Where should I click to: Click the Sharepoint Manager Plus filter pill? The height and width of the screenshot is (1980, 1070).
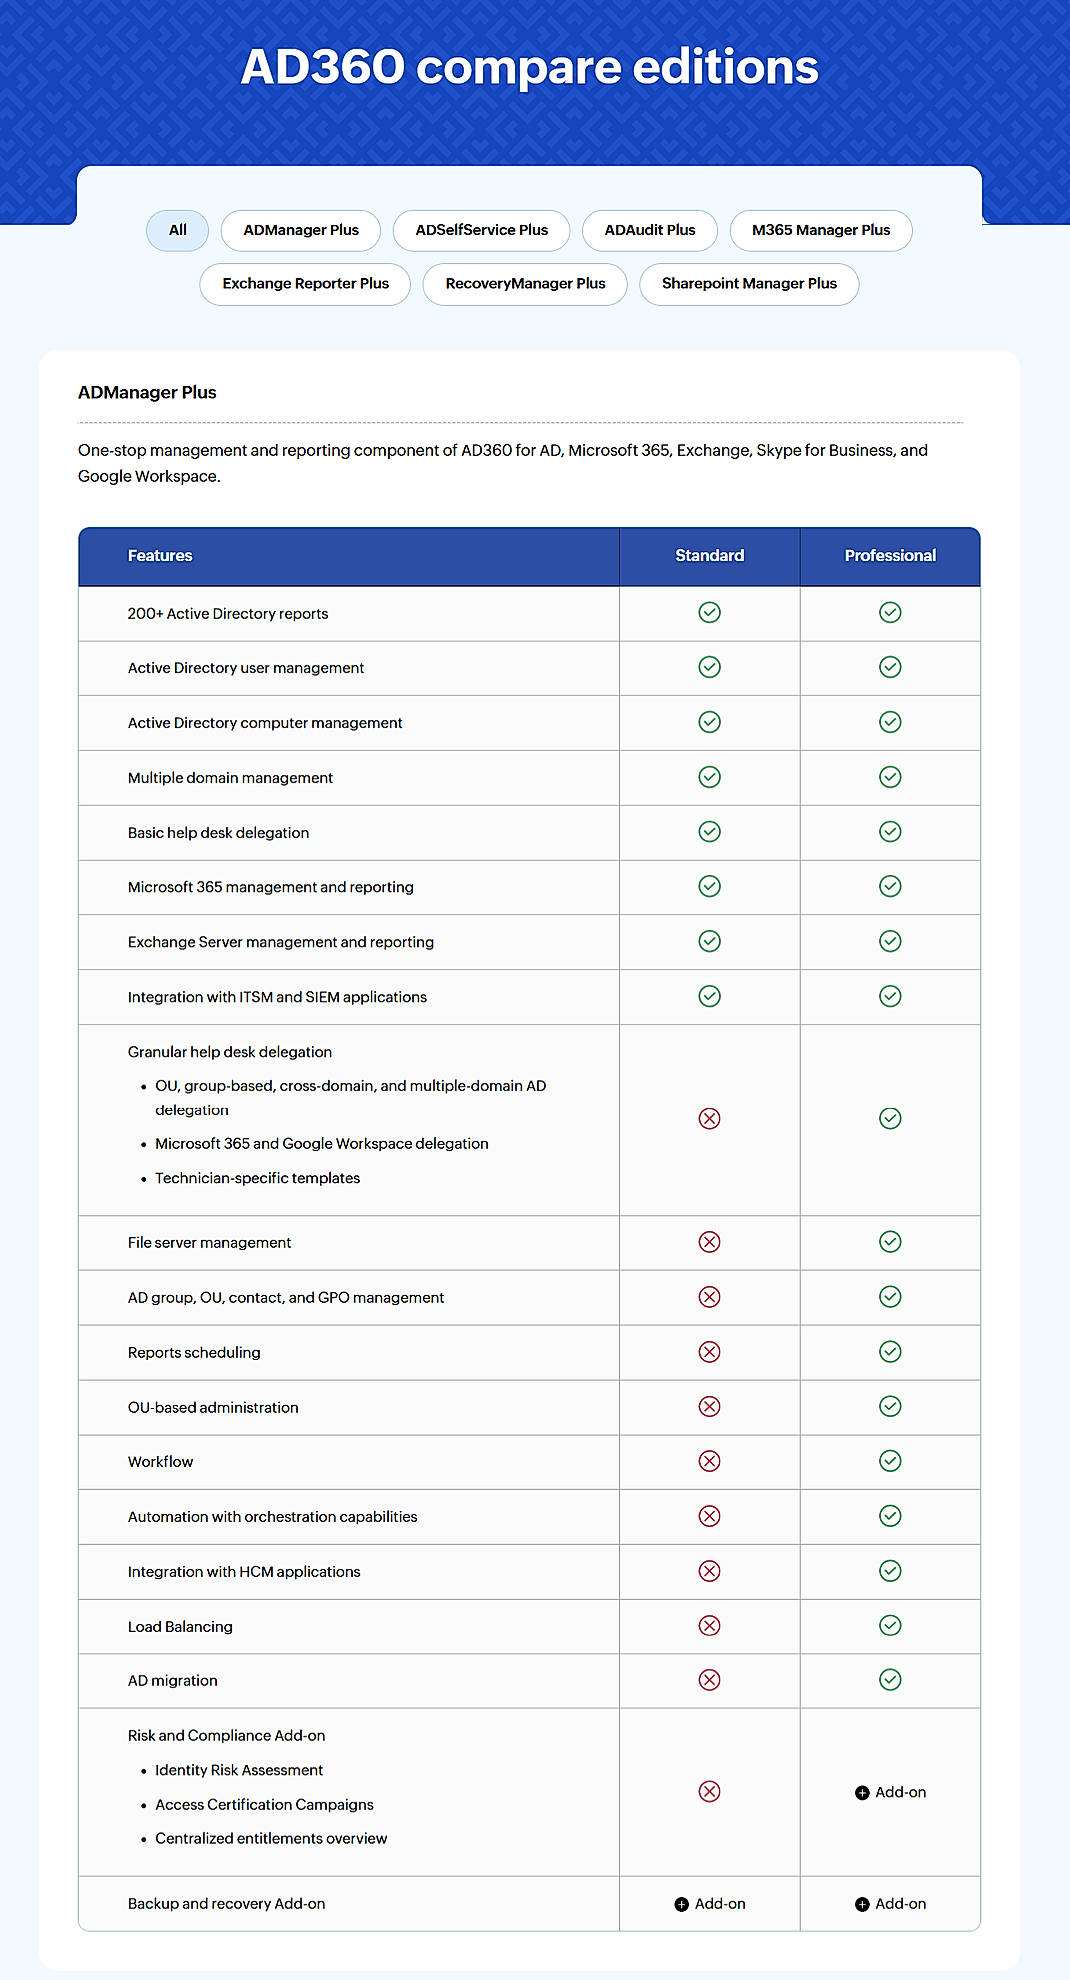(749, 284)
